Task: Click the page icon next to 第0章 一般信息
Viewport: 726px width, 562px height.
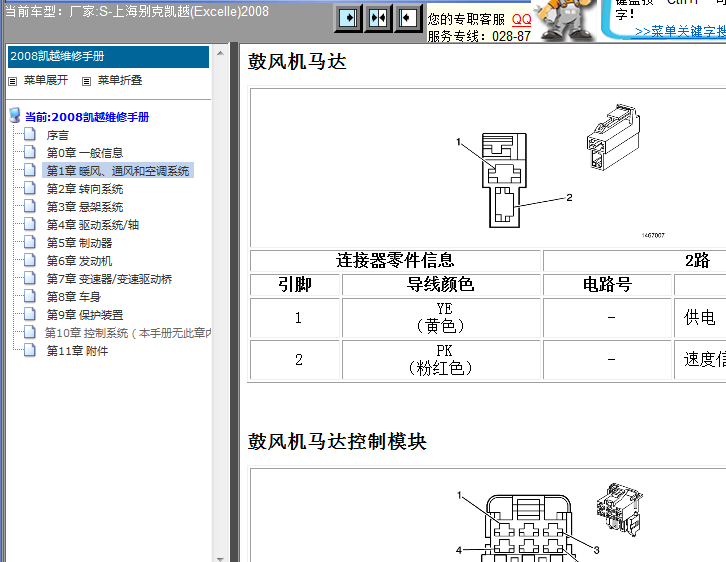Action: point(30,152)
